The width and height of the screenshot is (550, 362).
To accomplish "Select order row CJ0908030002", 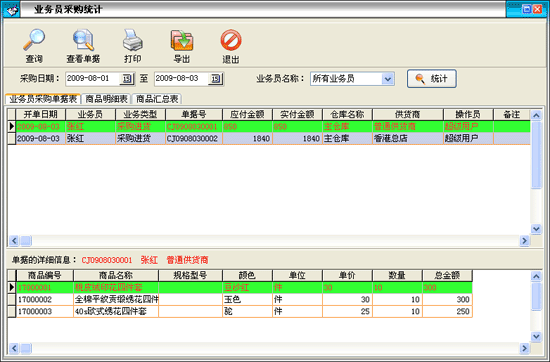I will coord(269,139).
